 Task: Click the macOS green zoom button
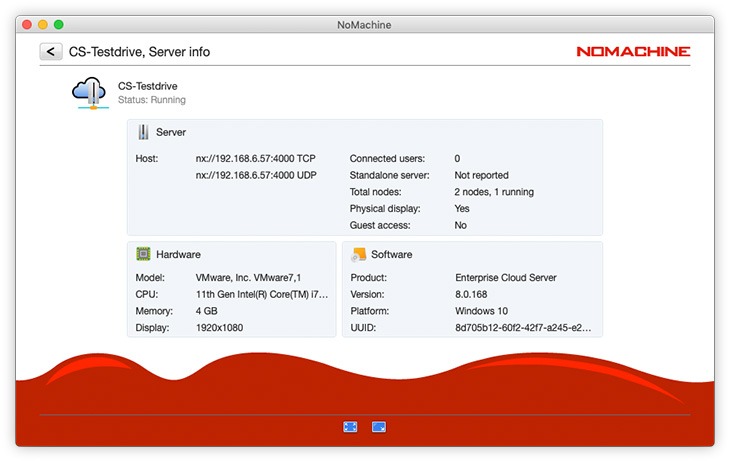(x=58, y=23)
